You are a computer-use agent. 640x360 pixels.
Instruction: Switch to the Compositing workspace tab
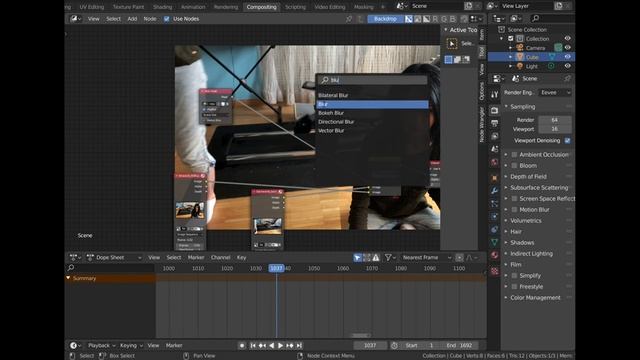[x=261, y=7]
